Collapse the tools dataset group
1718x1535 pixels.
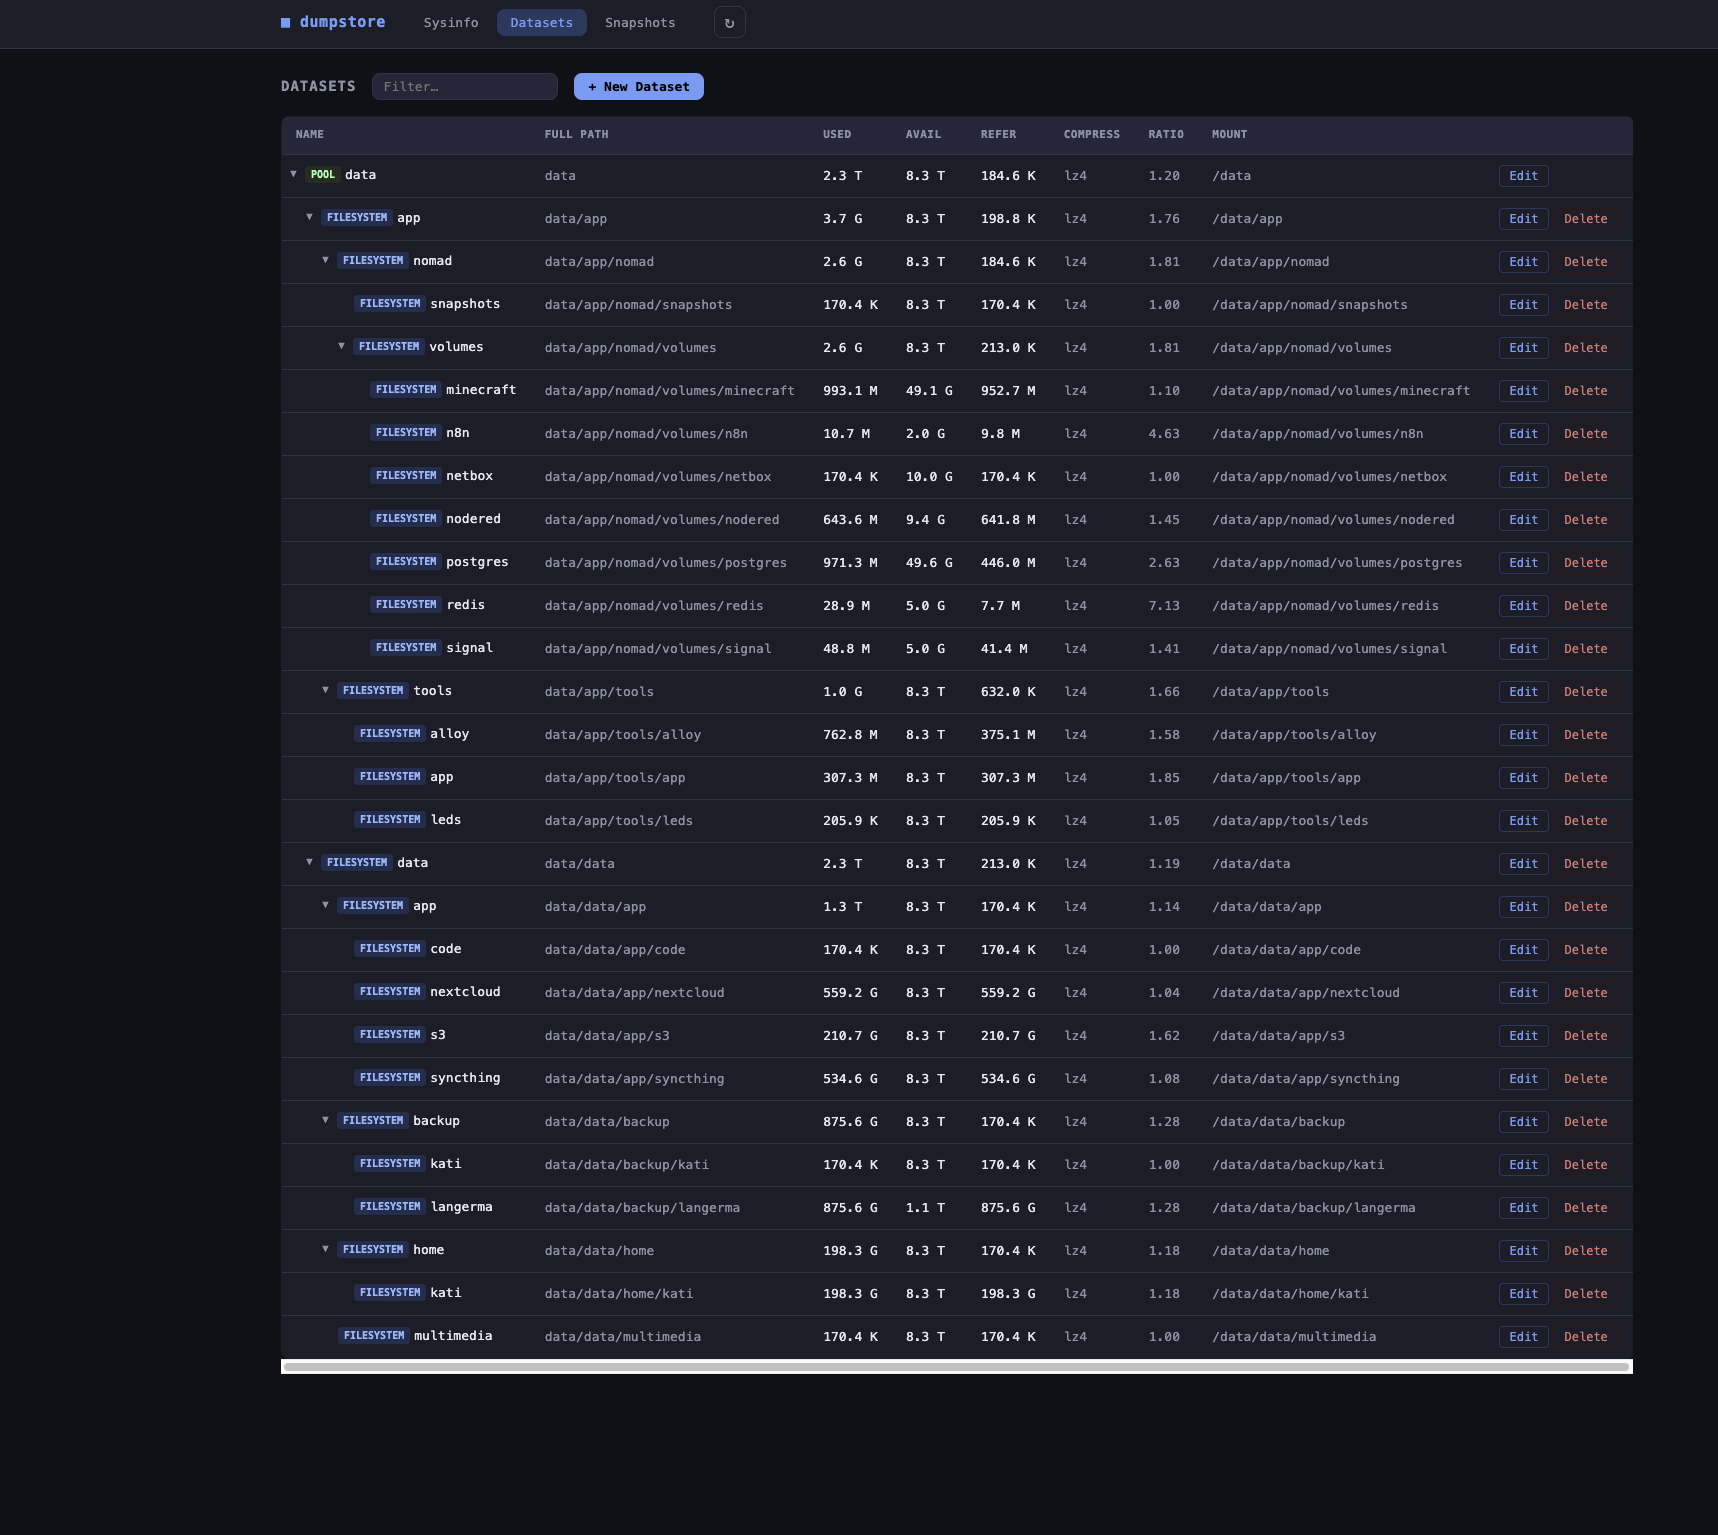coord(324,691)
